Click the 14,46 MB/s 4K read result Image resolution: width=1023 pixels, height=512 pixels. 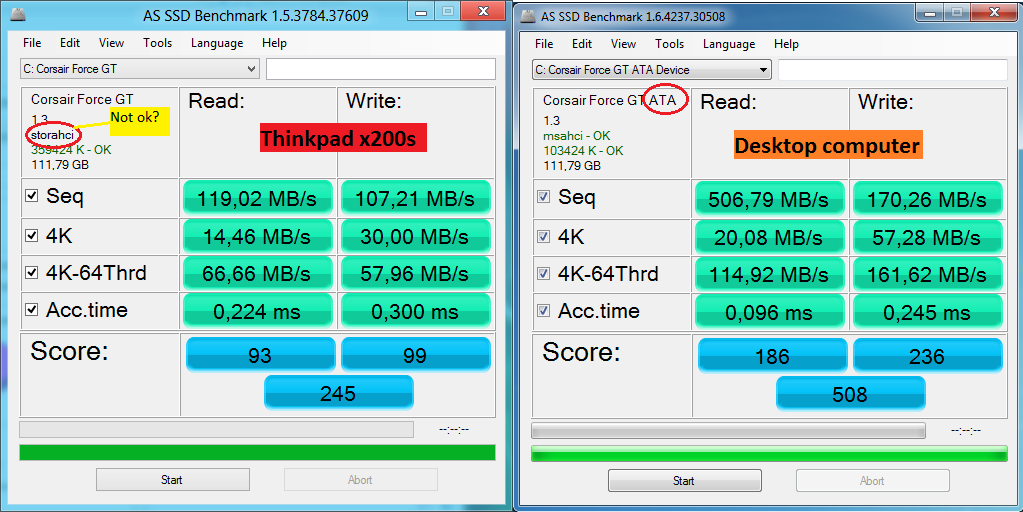[x=258, y=236]
